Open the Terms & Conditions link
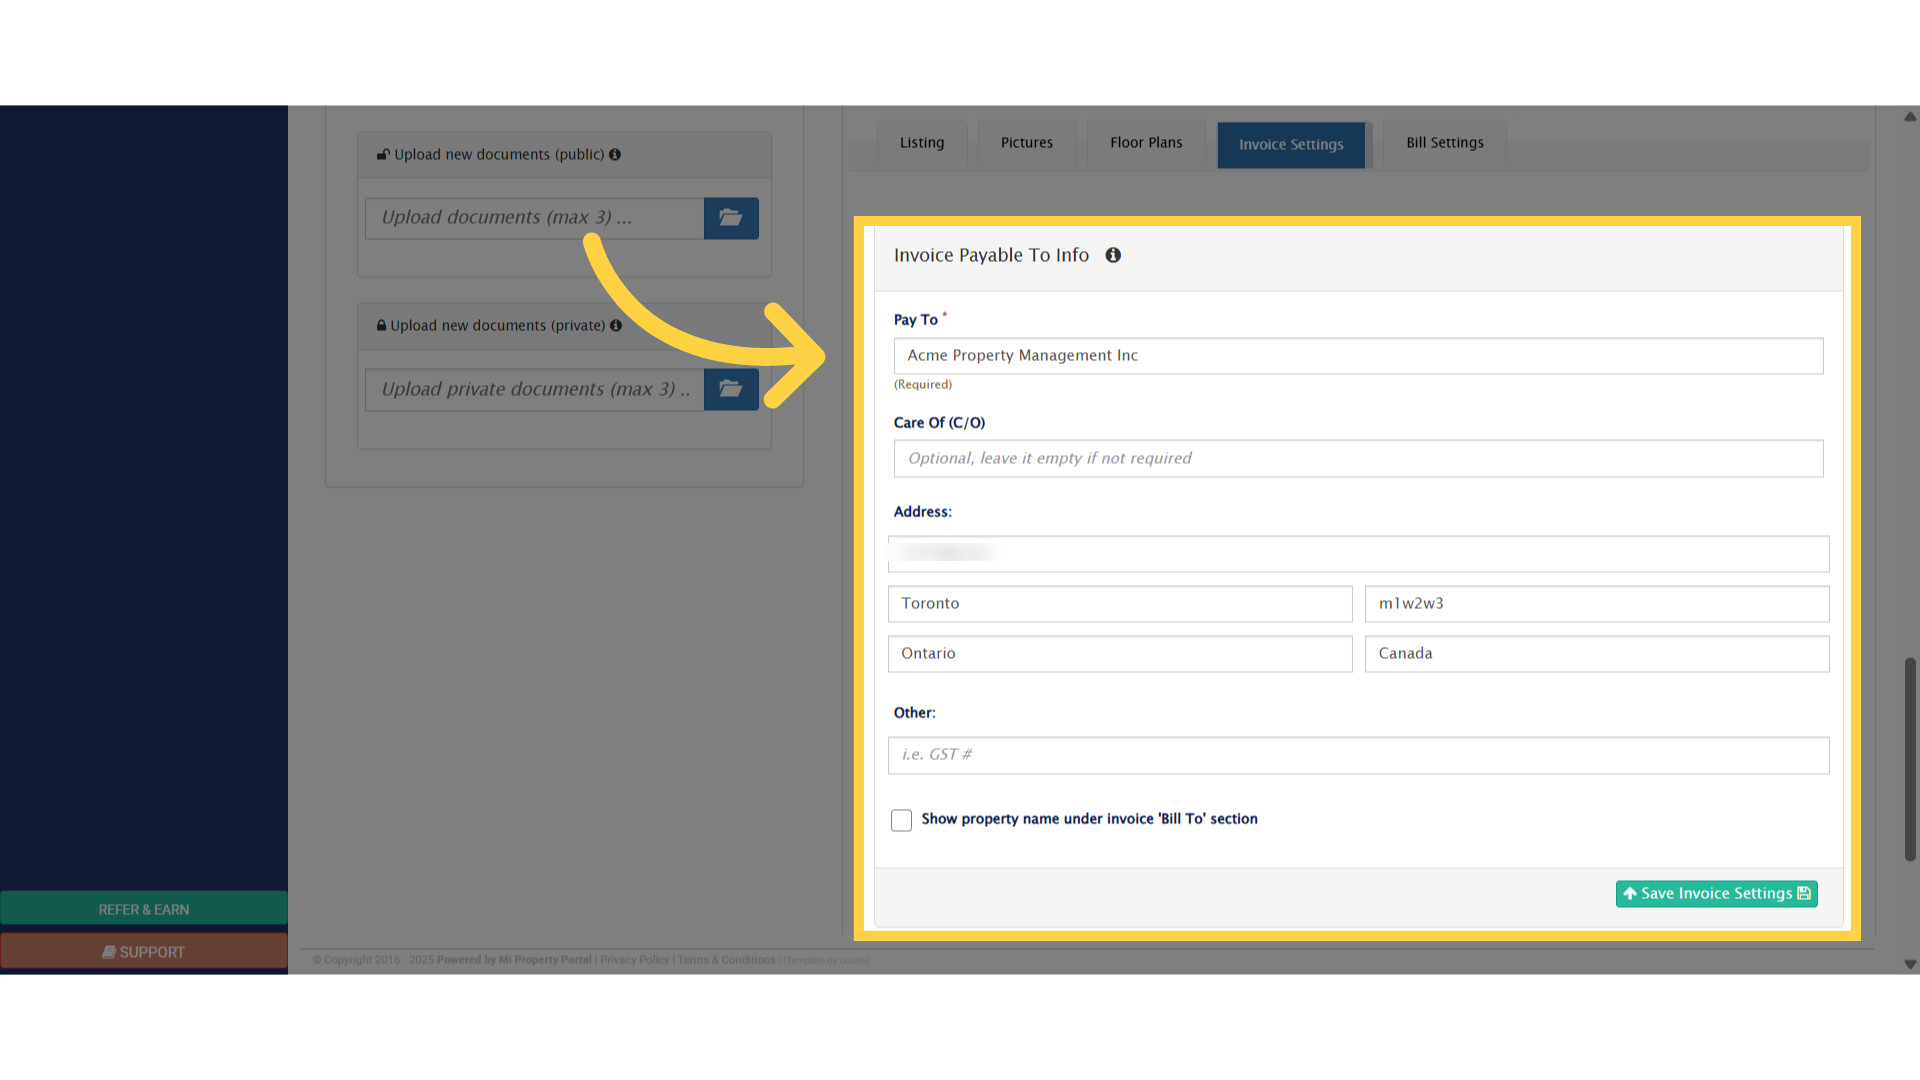The height and width of the screenshot is (1080, 1920). coord(726,959)
